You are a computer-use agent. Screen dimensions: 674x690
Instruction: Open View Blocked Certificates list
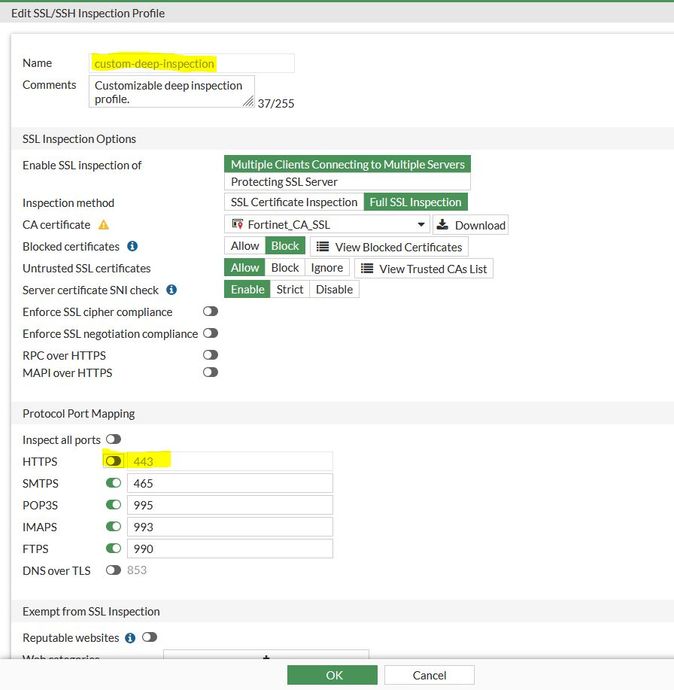click(x=389, y=247)
